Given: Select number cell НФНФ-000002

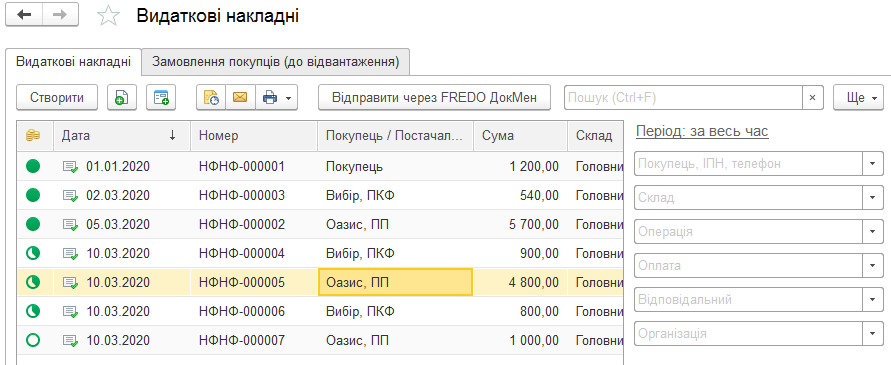Looking at the screenshot, I should (x=254, y=224).
